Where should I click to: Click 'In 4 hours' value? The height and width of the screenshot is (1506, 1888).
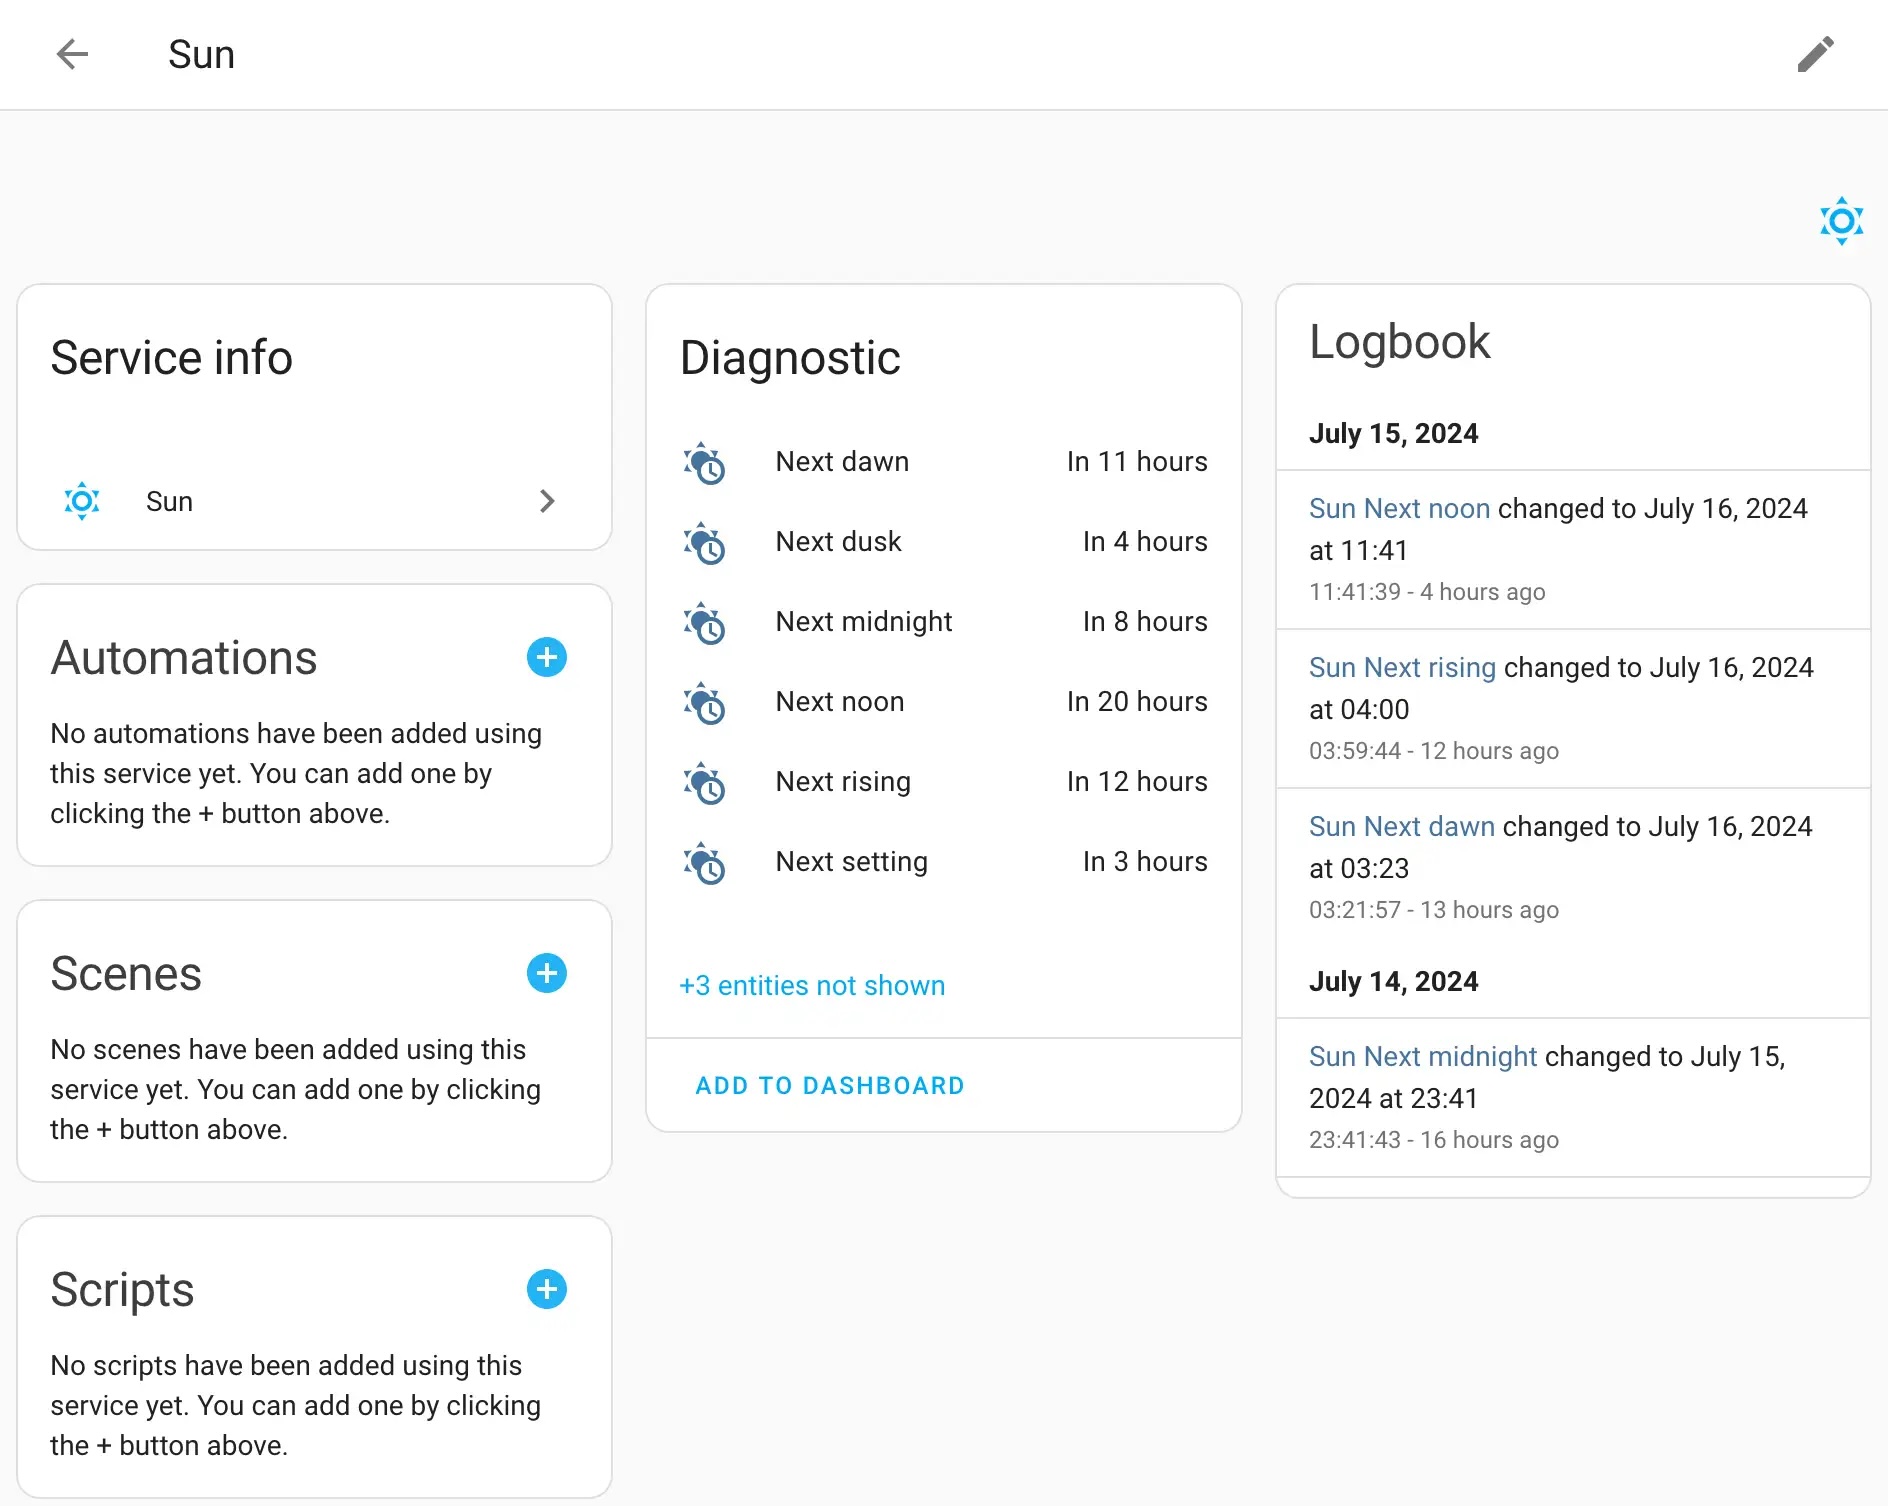[1145, 542]
